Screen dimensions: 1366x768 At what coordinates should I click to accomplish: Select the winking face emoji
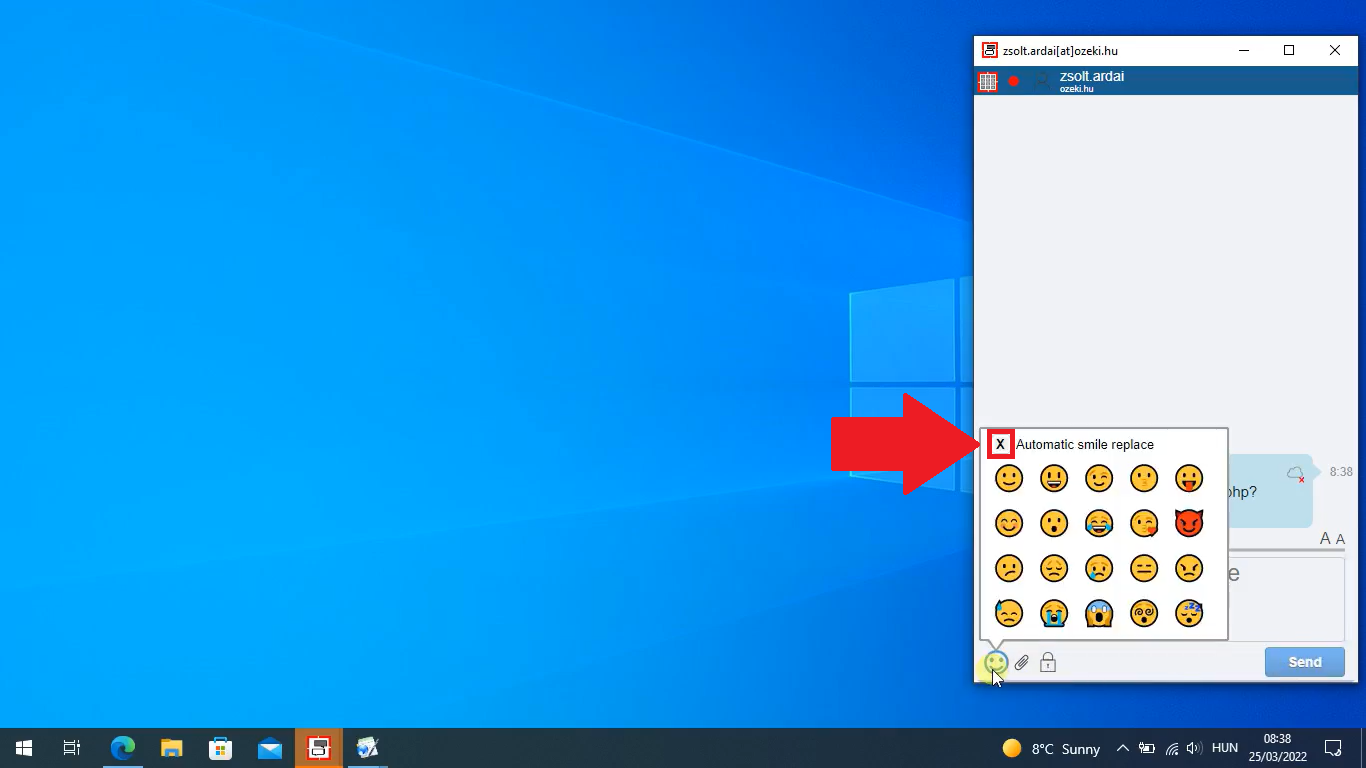coord(1099,478)
